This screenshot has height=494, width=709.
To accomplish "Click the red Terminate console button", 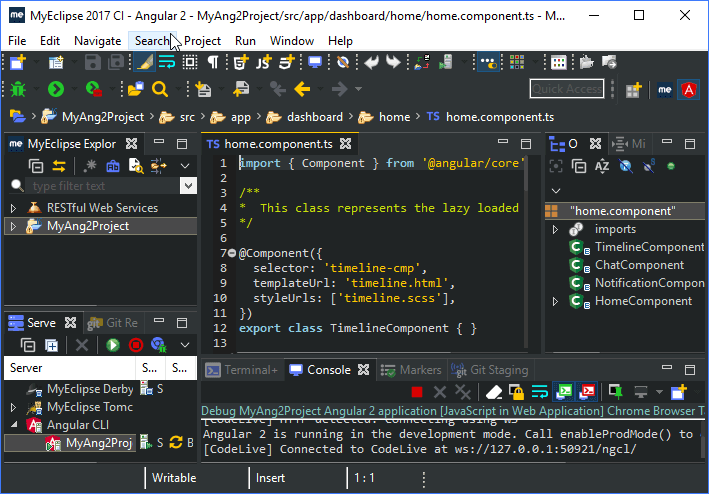I will click(417, 392).
